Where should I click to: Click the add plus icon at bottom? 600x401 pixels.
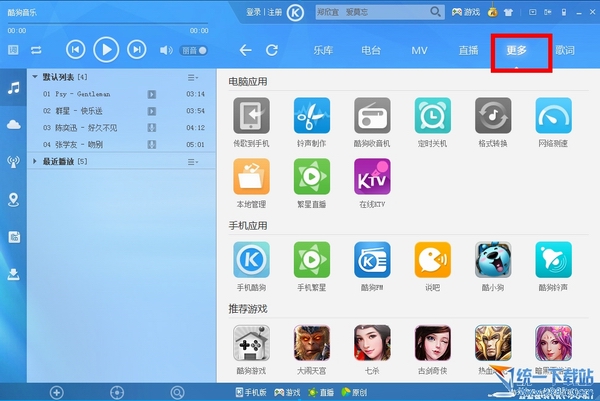(x=57, y=392)
